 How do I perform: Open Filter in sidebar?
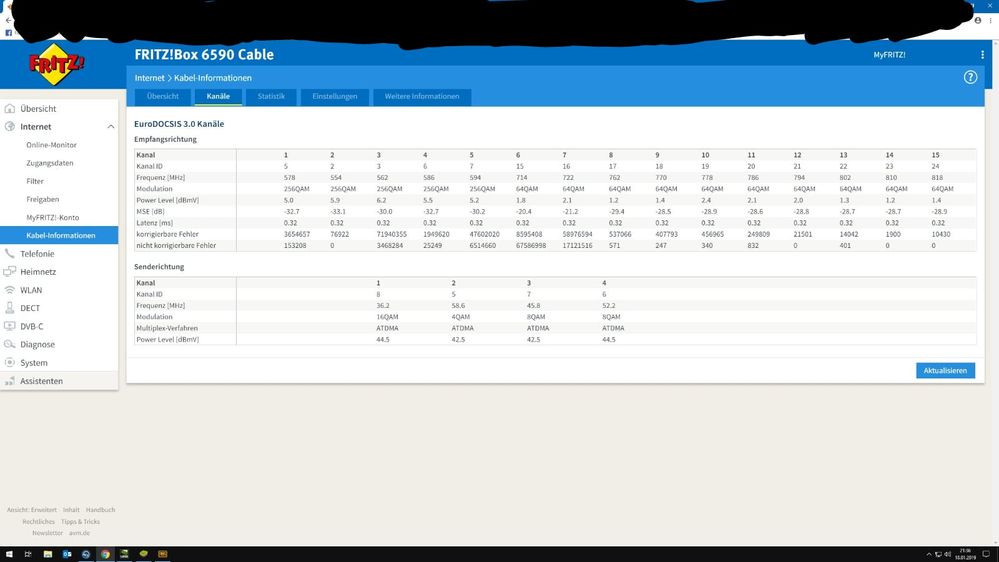(x=35, y=181)
